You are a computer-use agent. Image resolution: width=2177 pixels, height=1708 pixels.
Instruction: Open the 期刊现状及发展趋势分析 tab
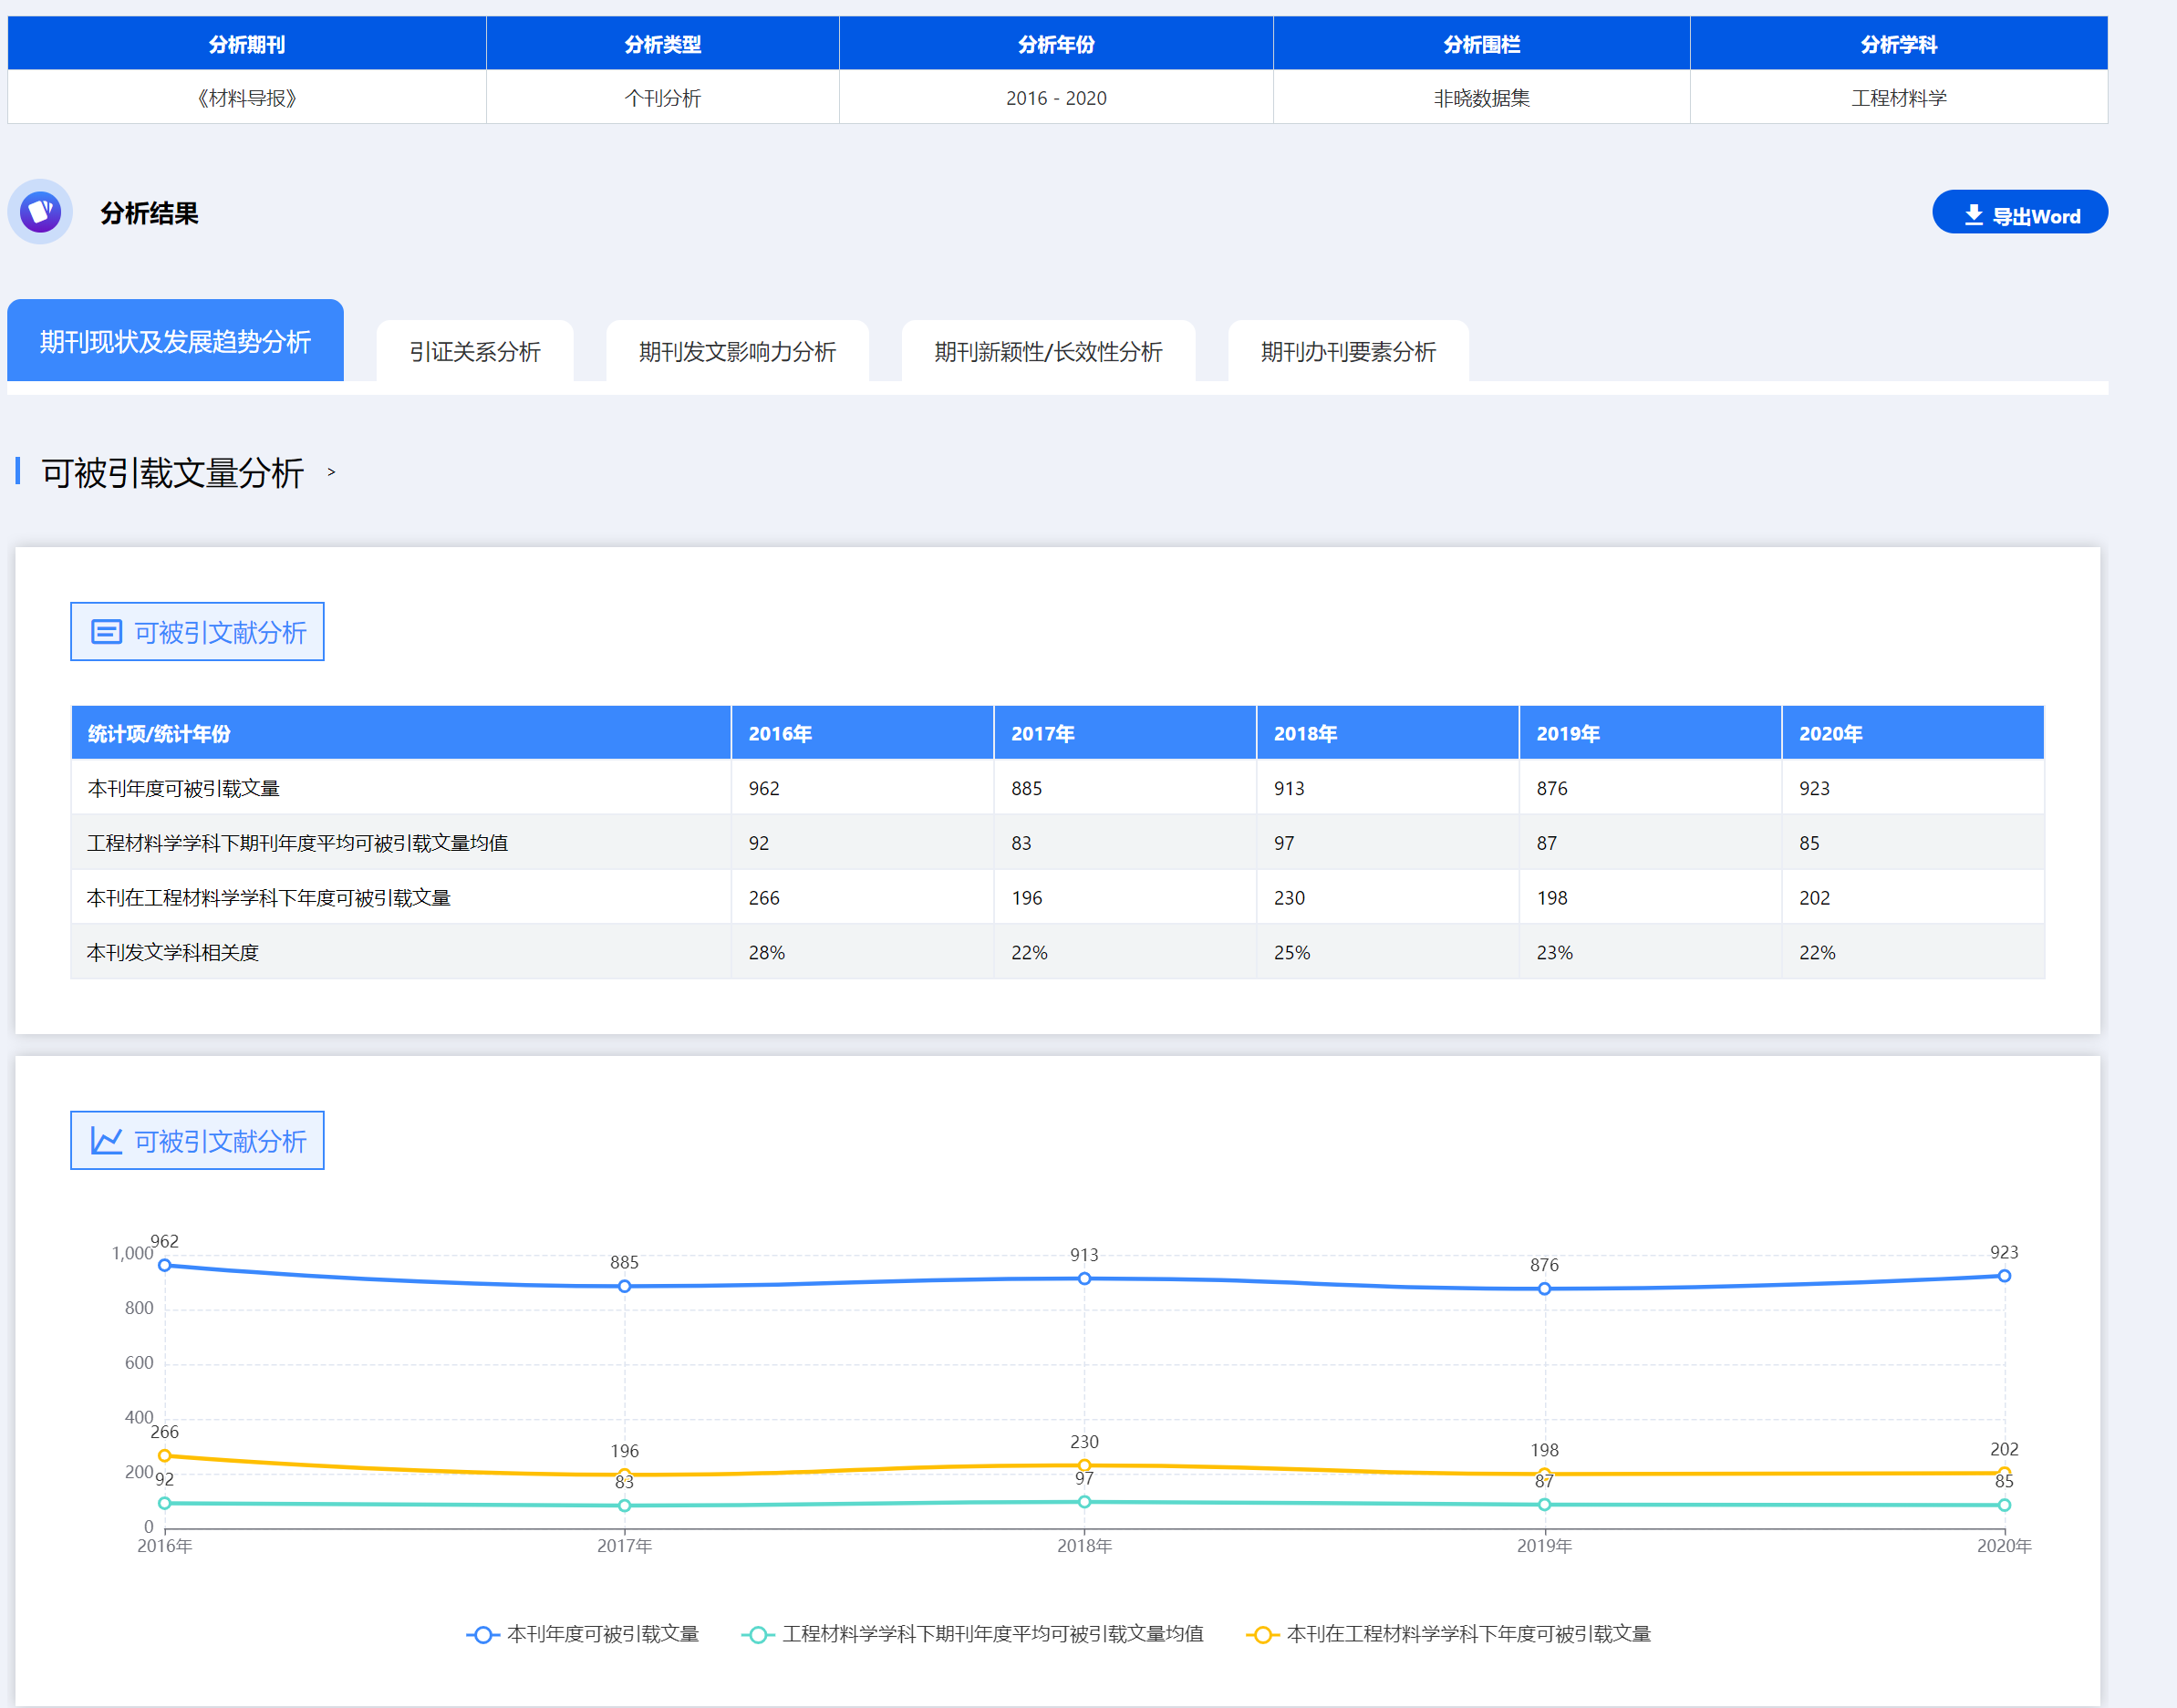(x=175, y=341)
